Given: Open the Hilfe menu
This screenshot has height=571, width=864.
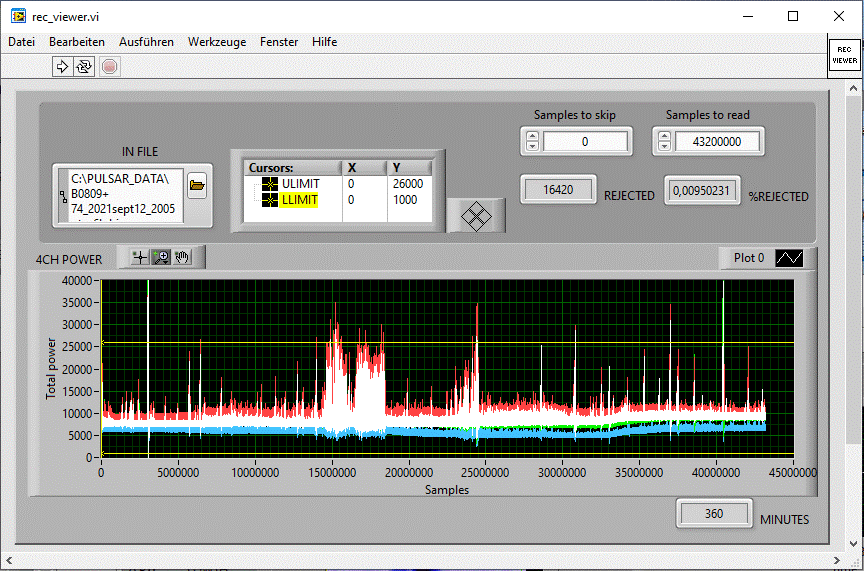Looking at the screenshot, I should point(325,42).
